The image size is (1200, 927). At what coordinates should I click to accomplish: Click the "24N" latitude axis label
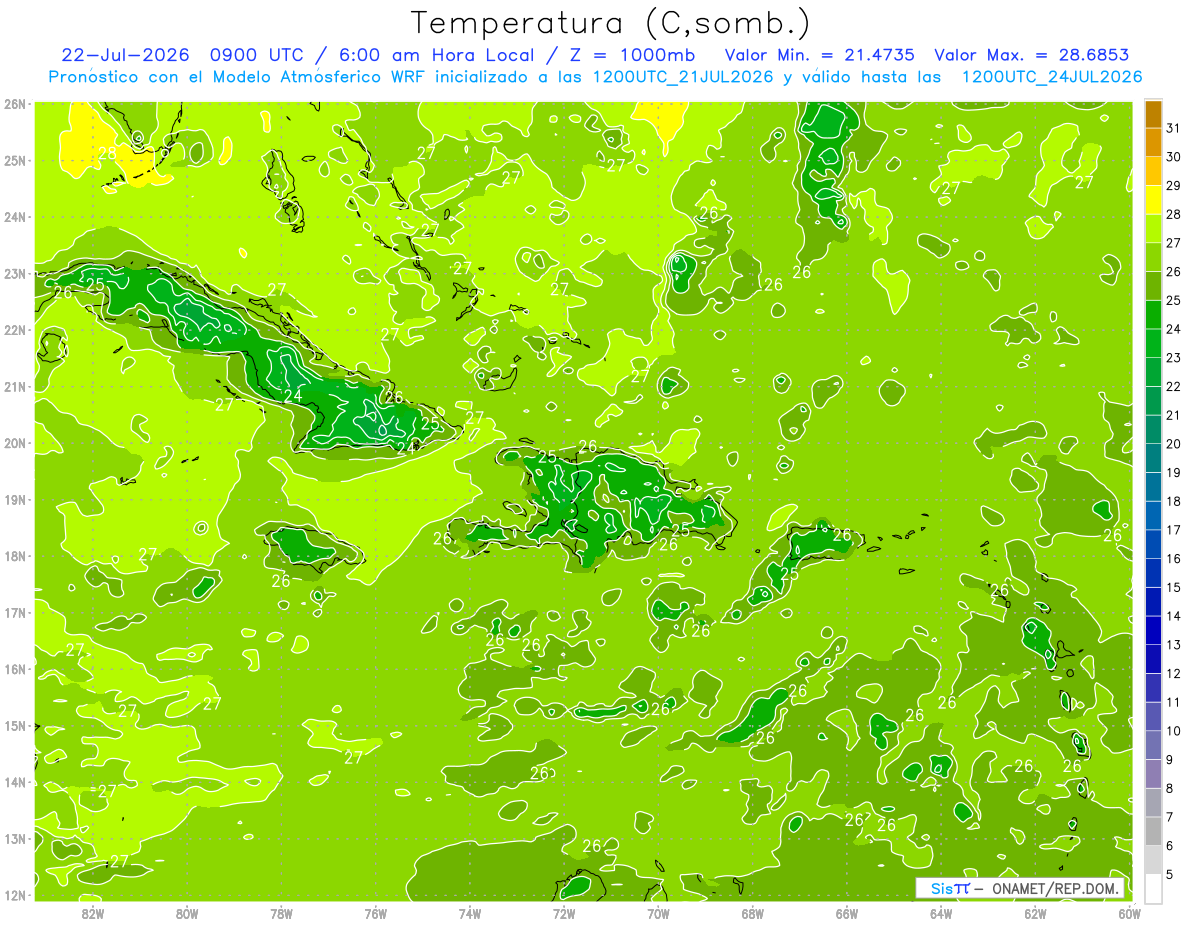click(x=15, y=217)
